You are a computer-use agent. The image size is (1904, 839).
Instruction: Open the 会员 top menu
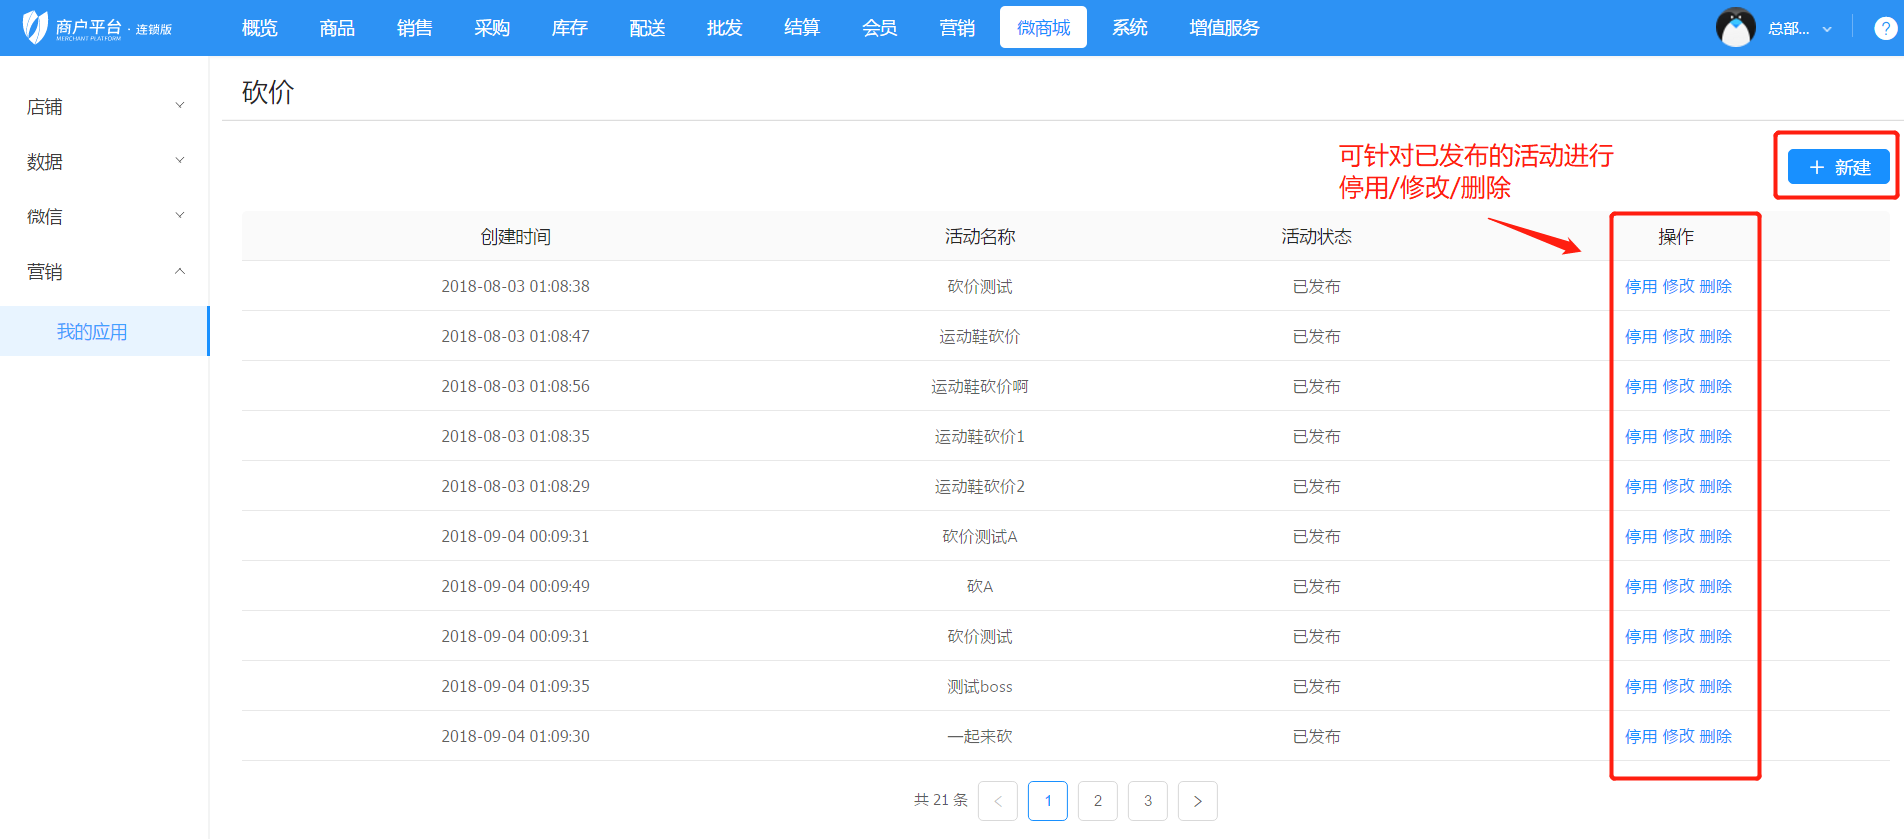click(x=879, y=28)
